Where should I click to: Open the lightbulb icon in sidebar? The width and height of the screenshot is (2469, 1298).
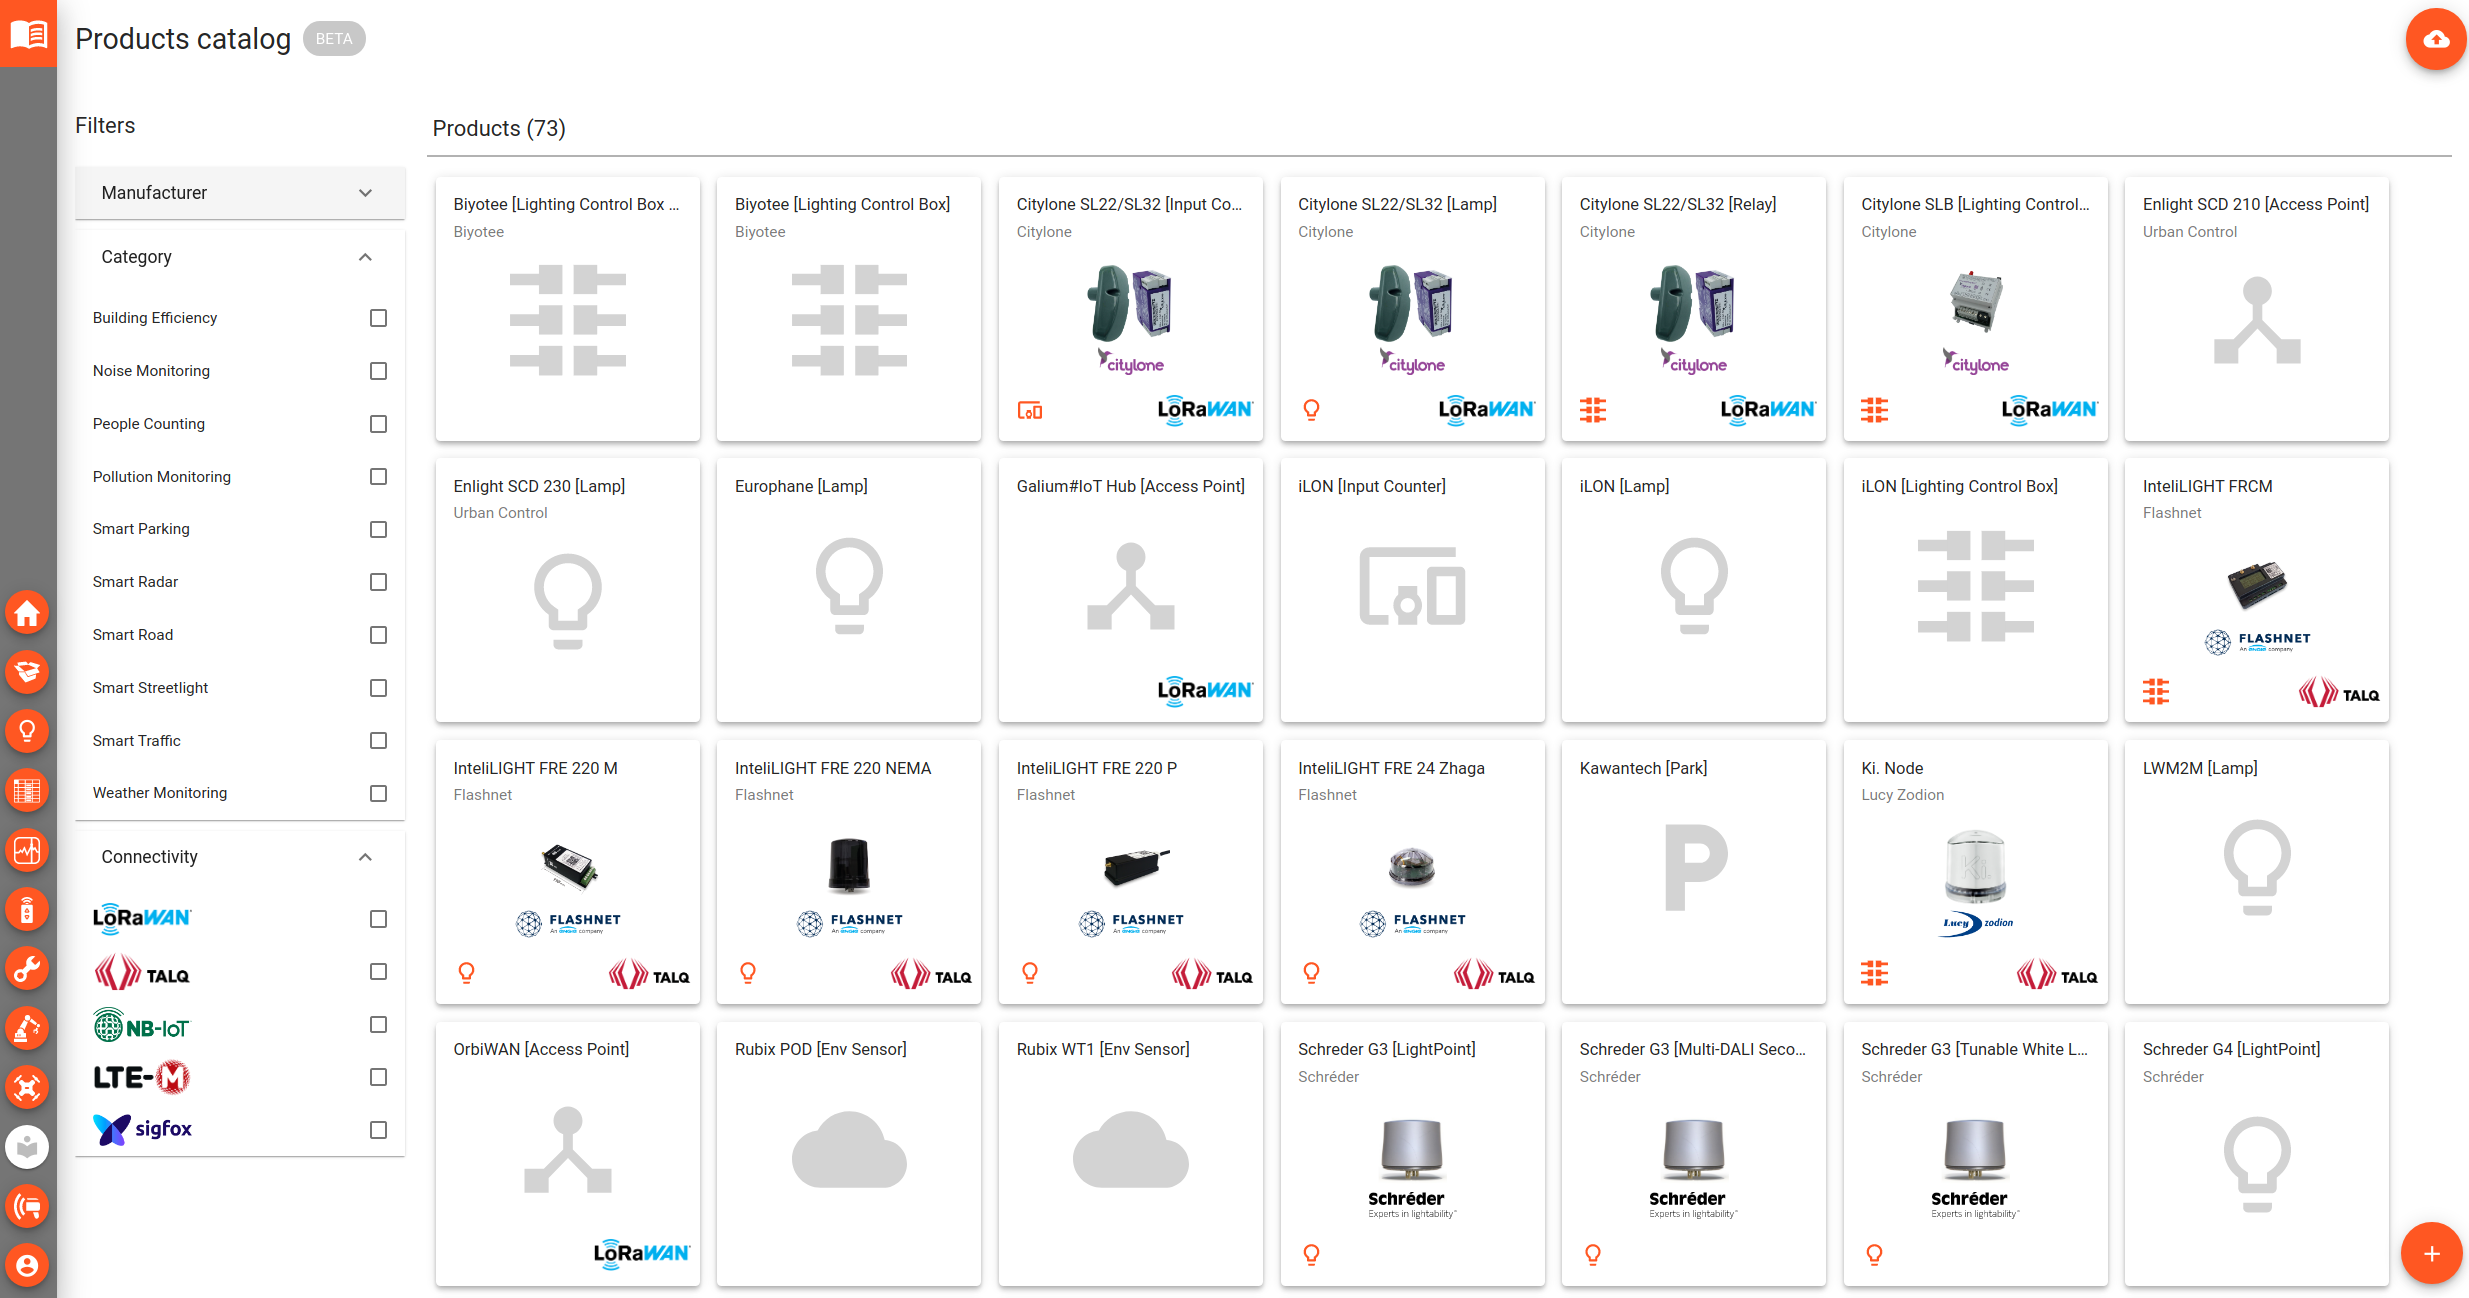pyautogui.click(x=27, y=731)
